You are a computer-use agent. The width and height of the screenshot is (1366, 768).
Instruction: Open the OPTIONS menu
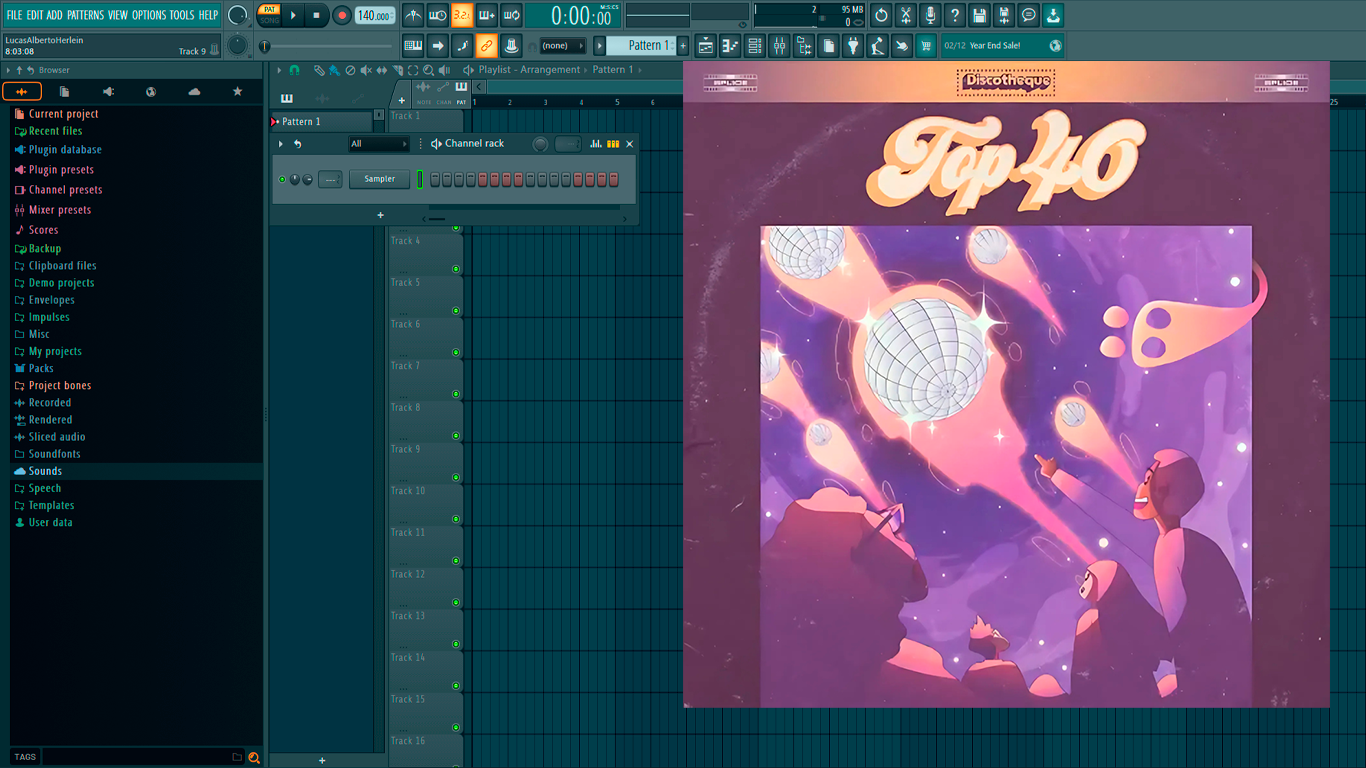(149, 15)
